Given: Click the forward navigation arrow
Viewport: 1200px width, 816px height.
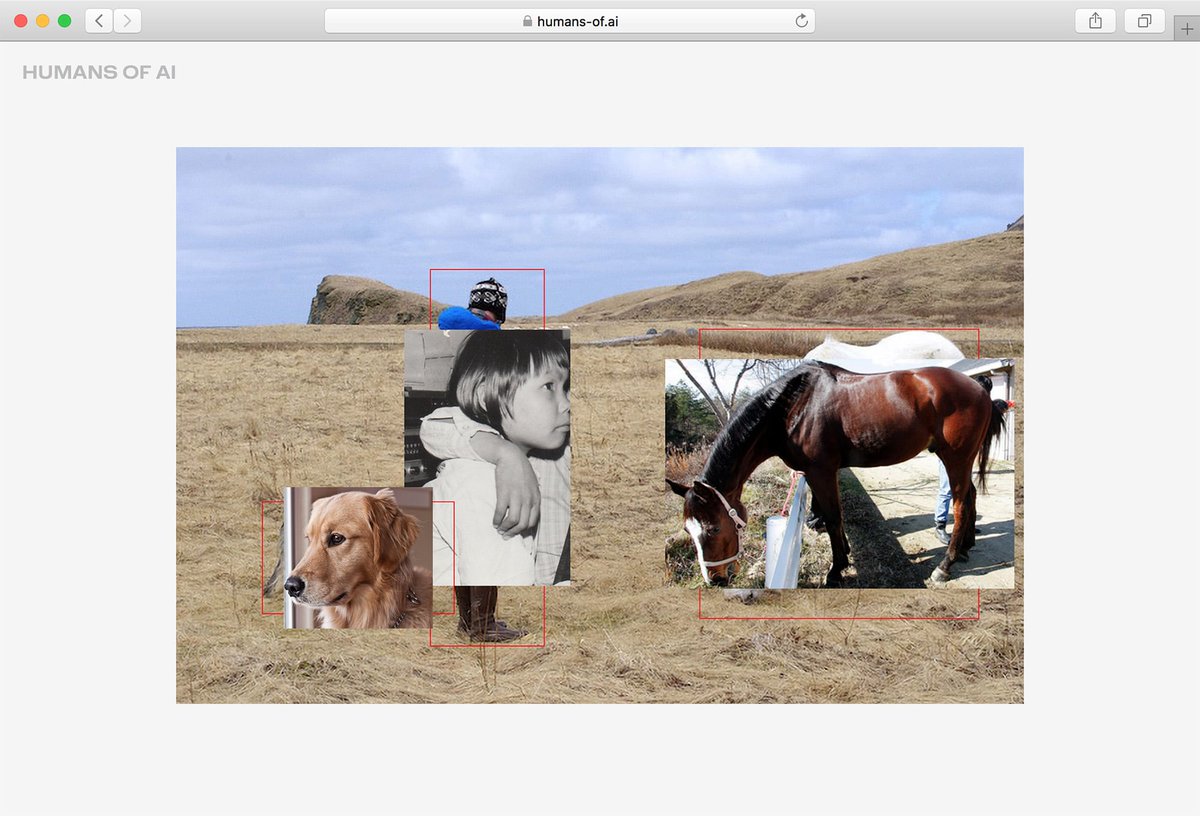Looking at the screenshot, I should pos(126,20).
